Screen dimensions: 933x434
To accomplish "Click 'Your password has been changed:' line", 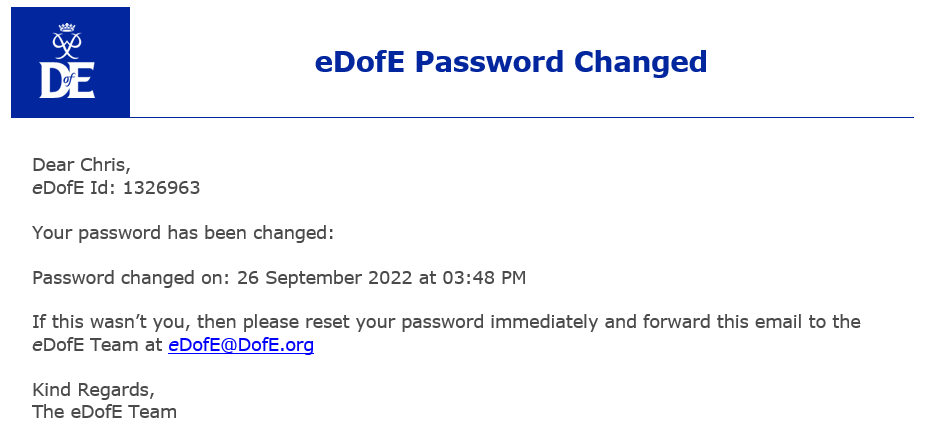I will (183, 233).
